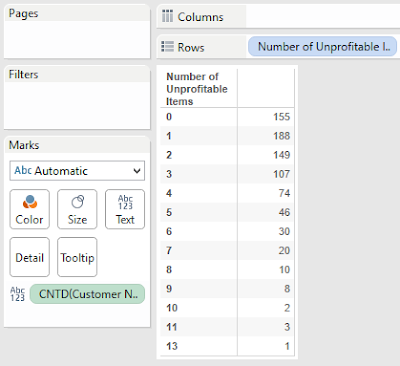
Task: Click the Columns shelf icon
Action: pos(167,16)
